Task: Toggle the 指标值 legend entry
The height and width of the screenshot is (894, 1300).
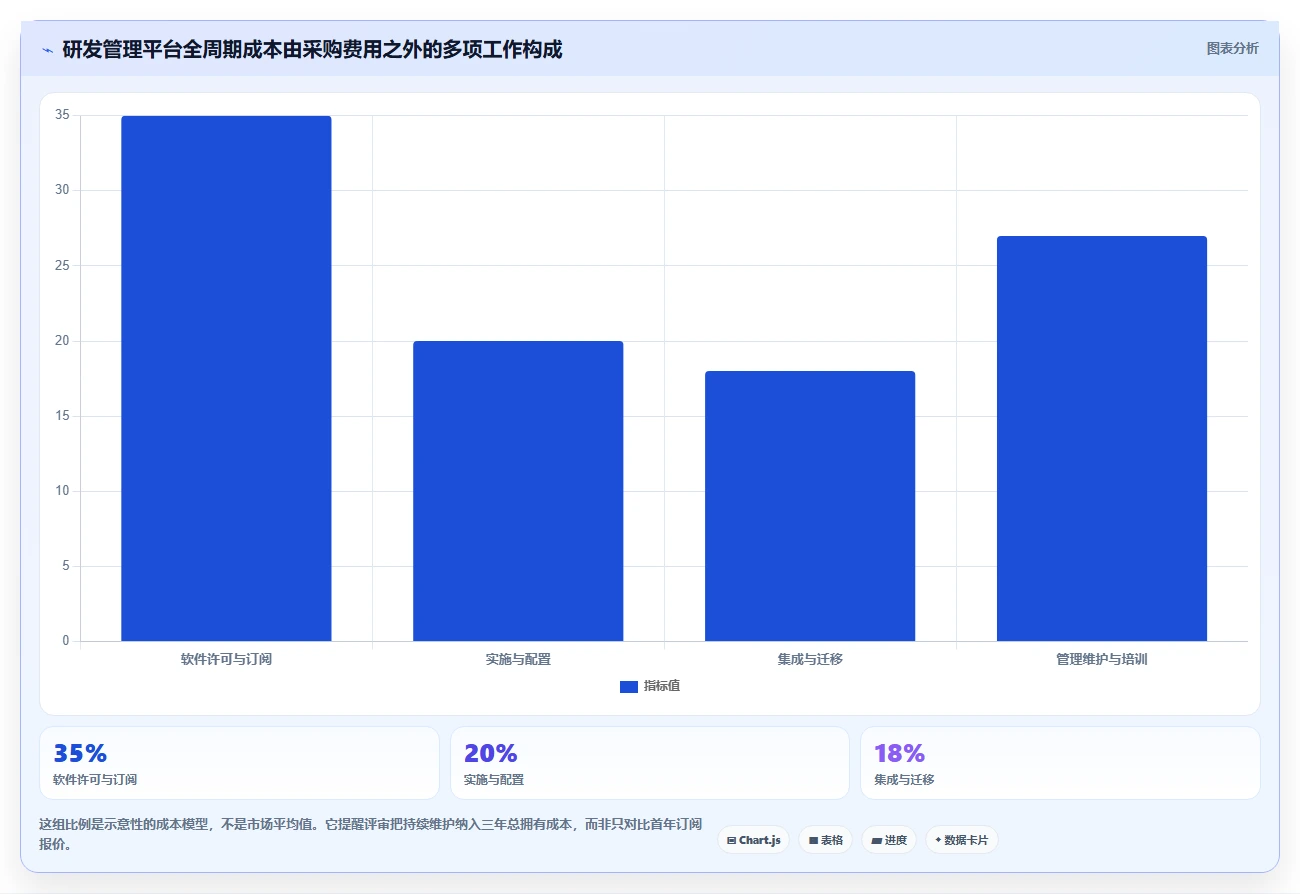Action: click(x=650, y=686)
